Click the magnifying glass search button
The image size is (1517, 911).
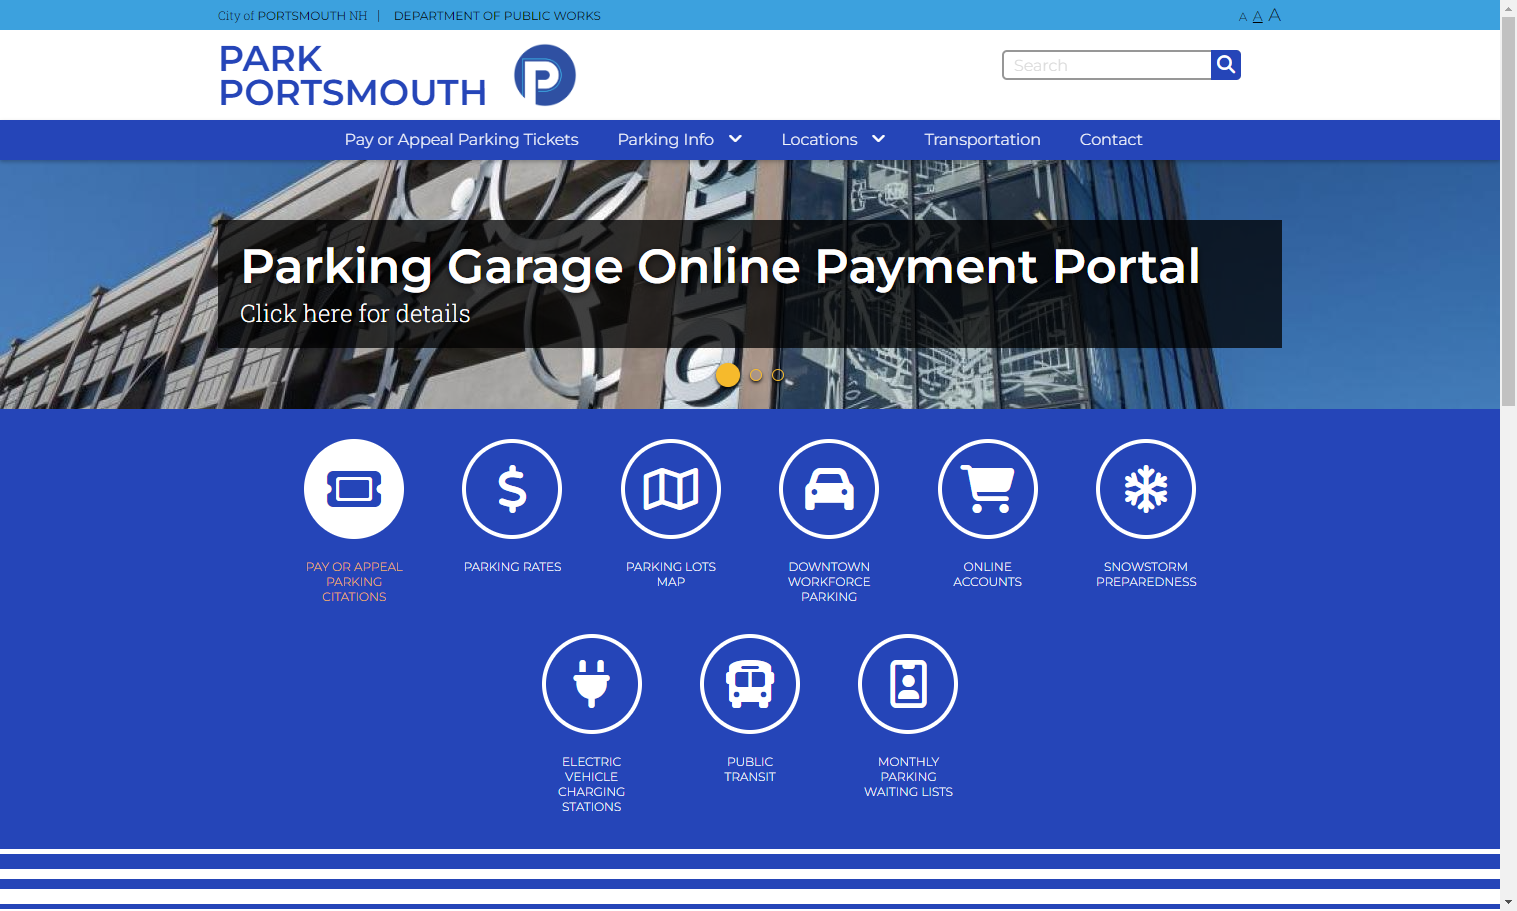[1226, 65]
